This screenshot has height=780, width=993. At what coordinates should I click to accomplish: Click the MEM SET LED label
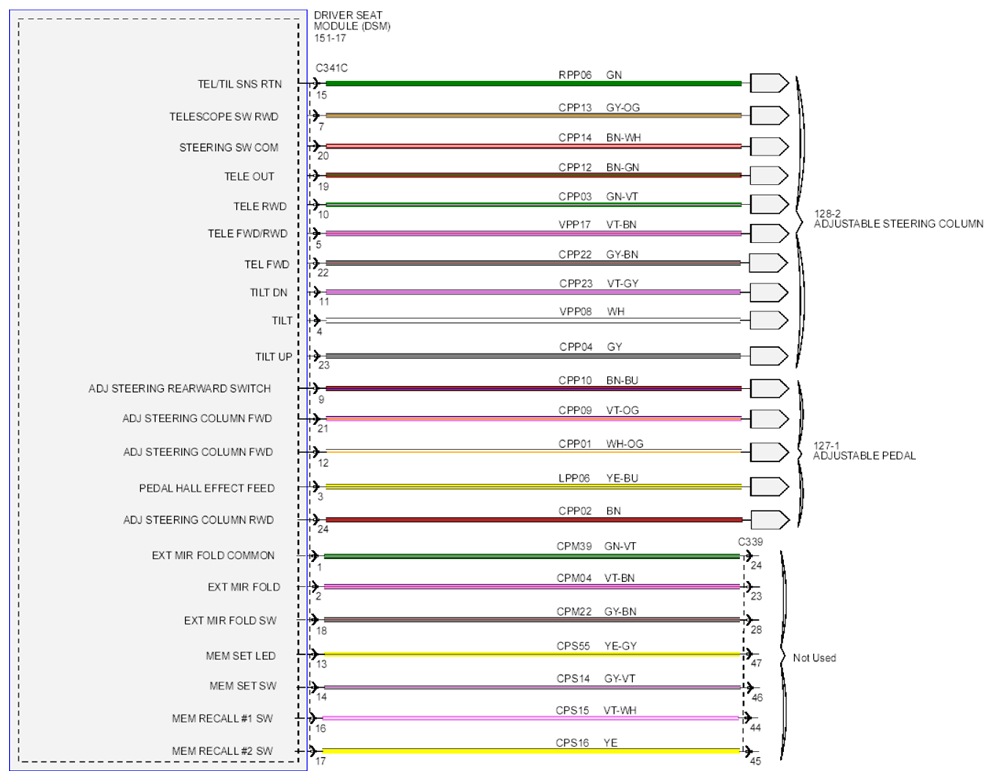pyautogui.click(x=241, y=656)
